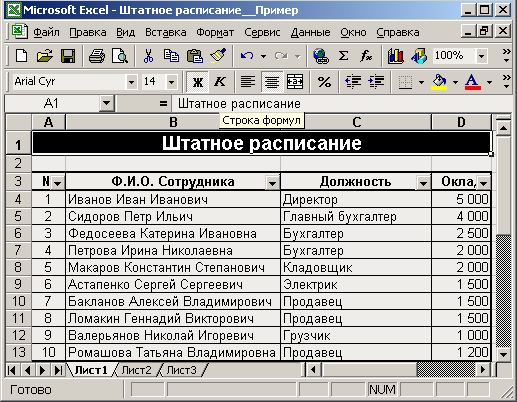
Task: Apply fill color with the paint bucket
Action: [439, 81]
